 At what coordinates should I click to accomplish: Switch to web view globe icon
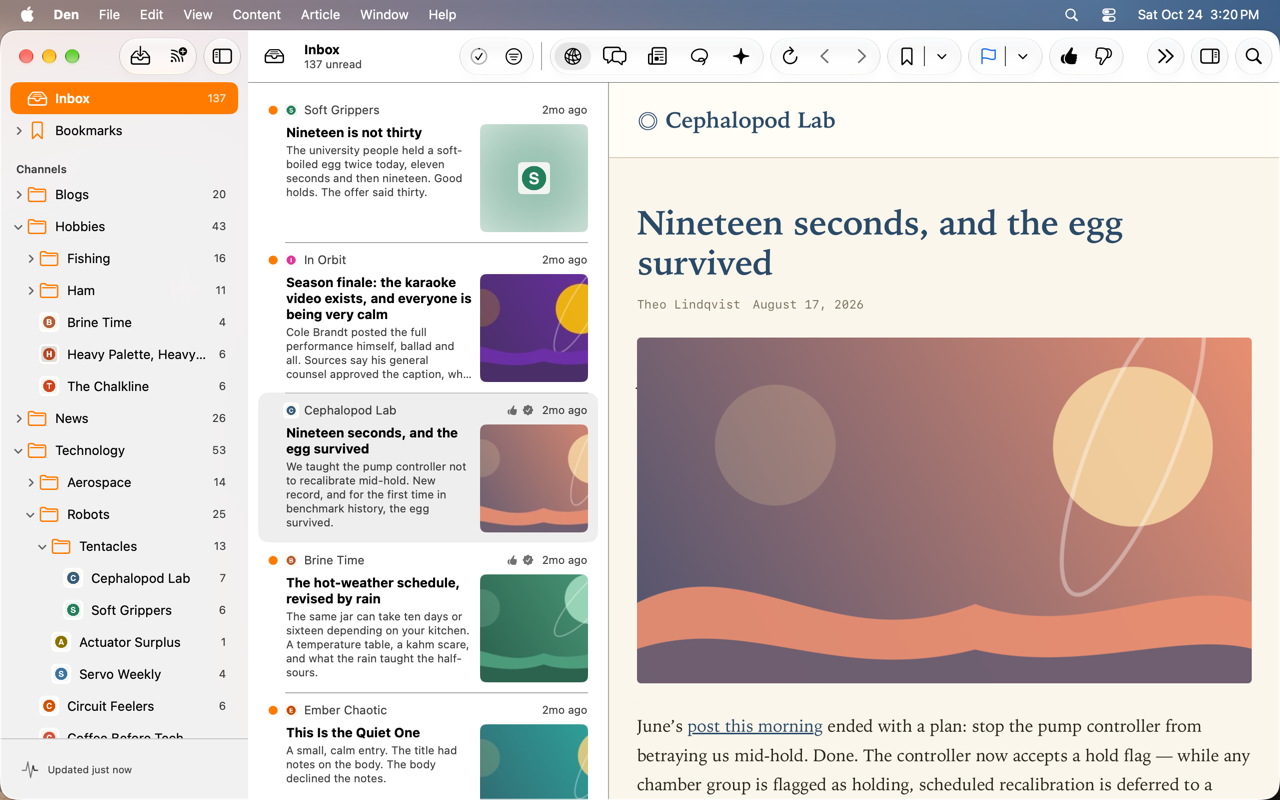point(573,57)
